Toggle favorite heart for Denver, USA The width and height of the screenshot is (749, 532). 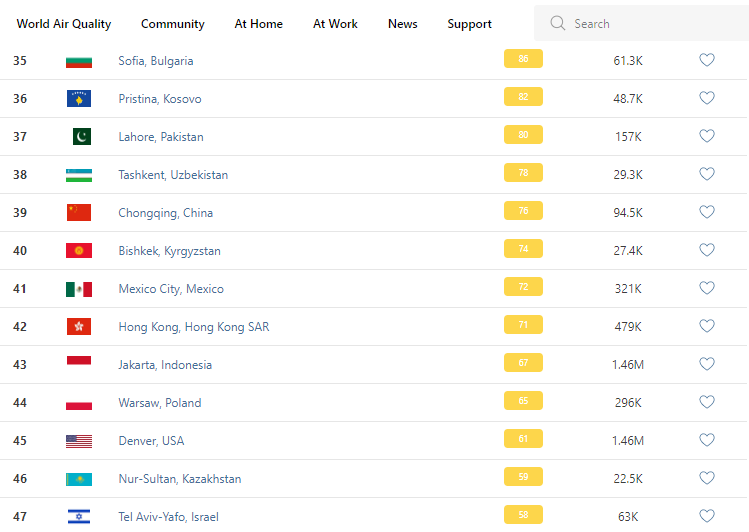pos(706,440)
